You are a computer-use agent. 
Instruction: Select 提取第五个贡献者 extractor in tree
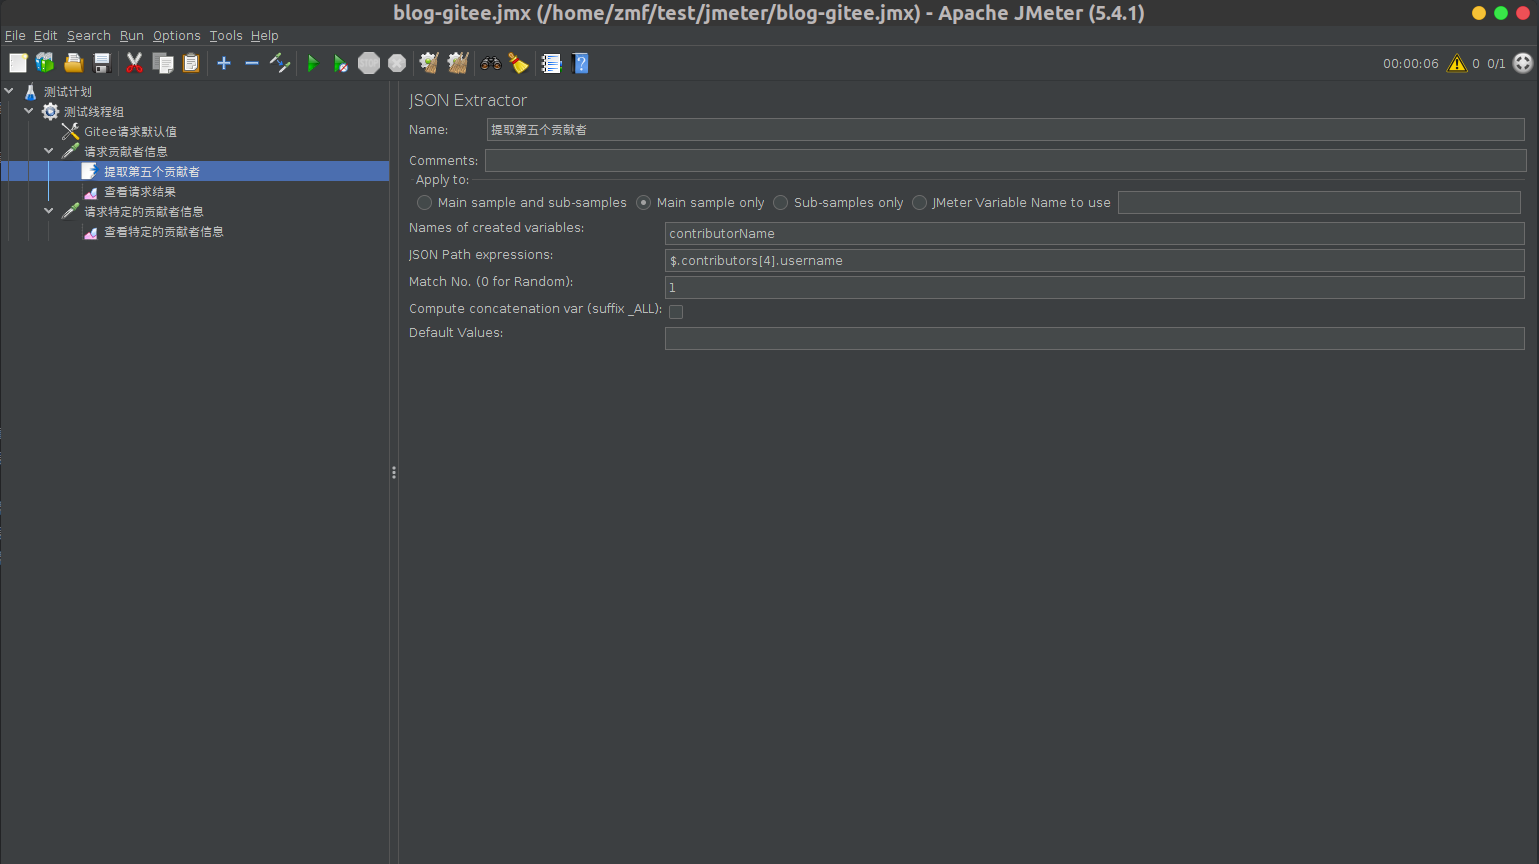coord(152,171)
